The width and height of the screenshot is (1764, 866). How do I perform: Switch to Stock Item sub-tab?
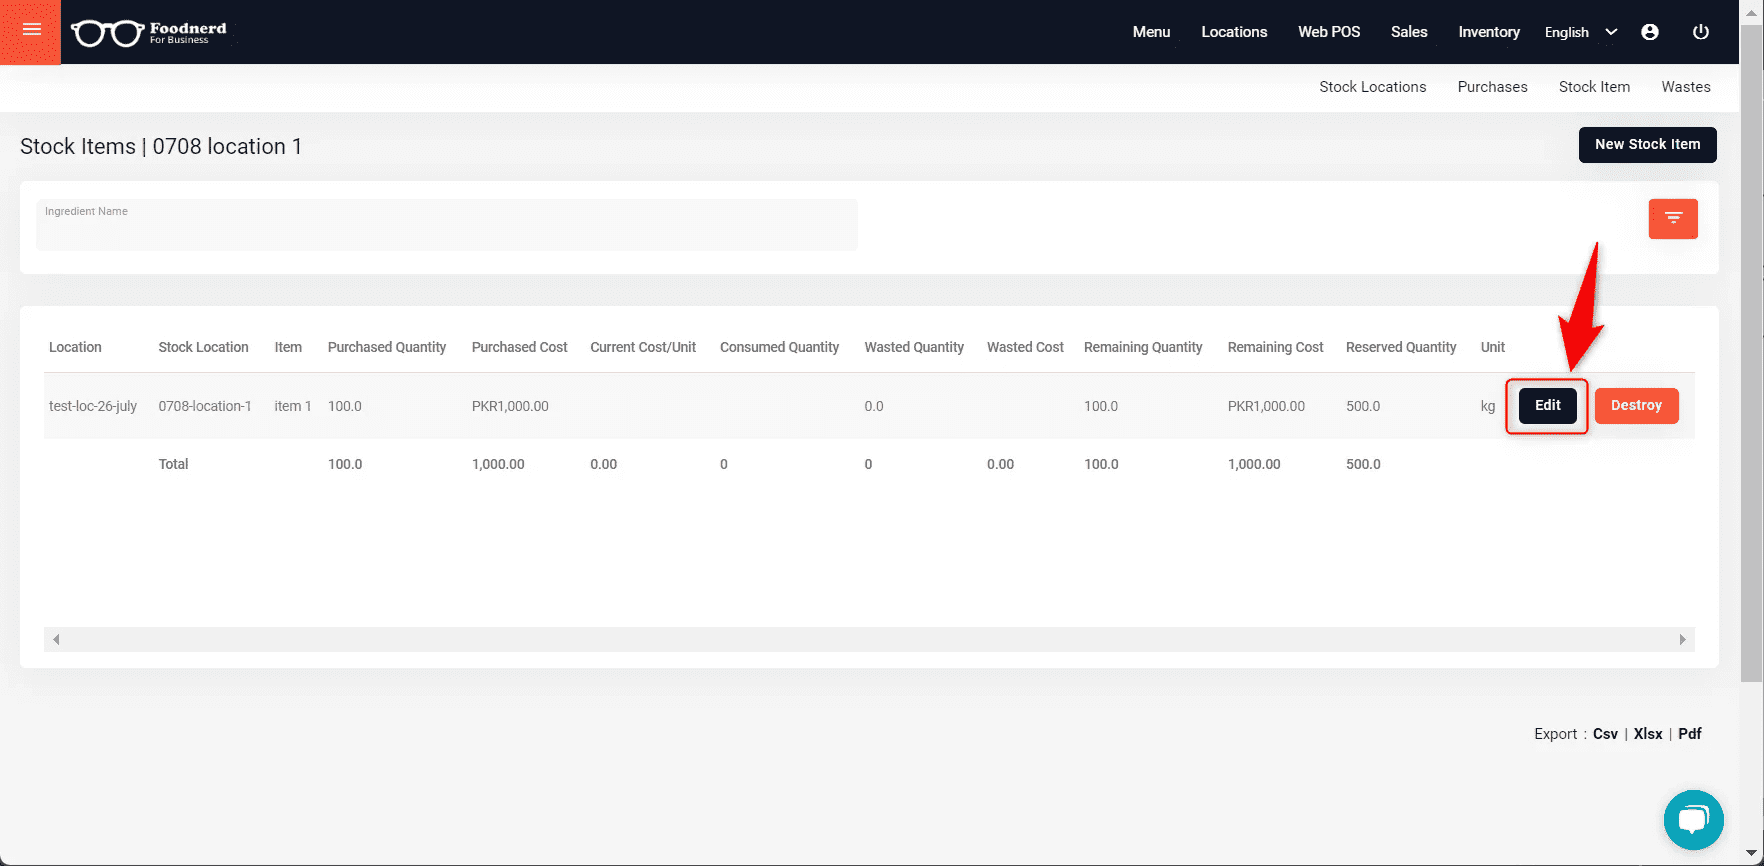[1594, 87]
